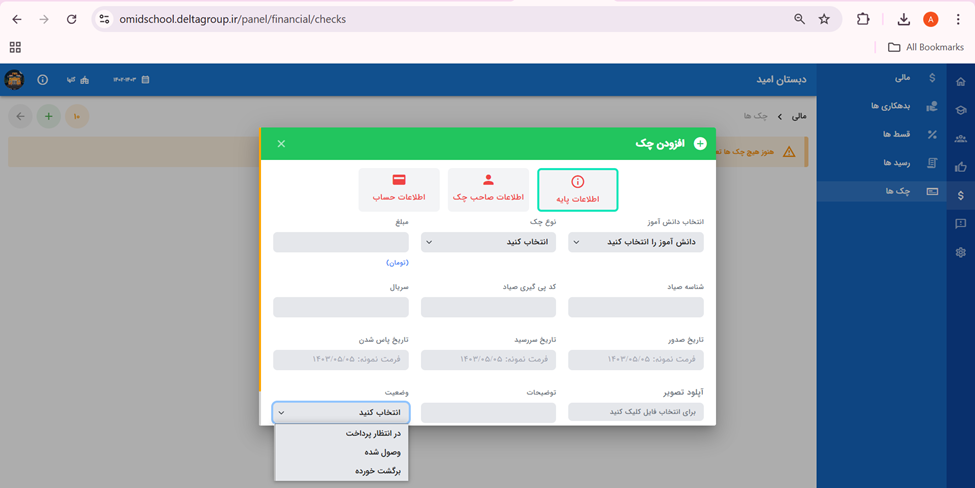This screenshot has width=975, height=488.
Task: Click the orange page-size ۱۰ button
Action: coord(77,116)
